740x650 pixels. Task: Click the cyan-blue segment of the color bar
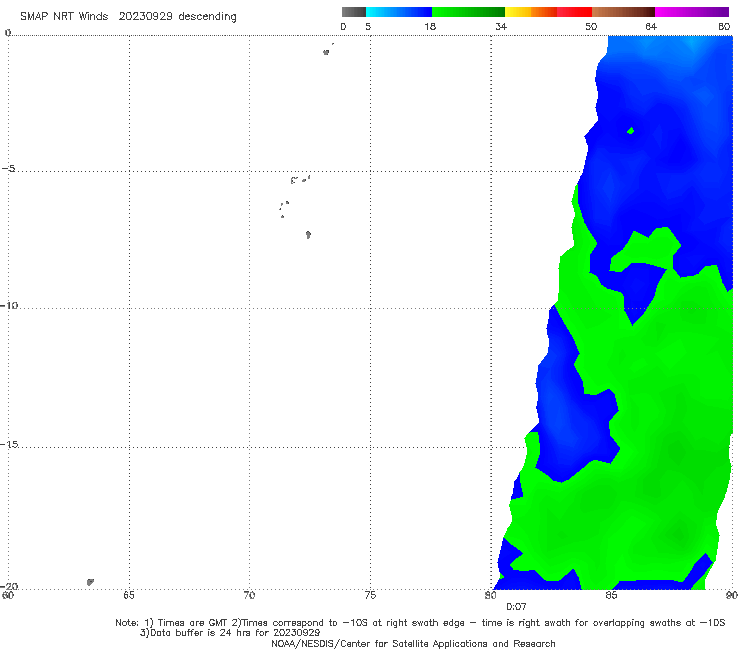click(x=399, y=12)
